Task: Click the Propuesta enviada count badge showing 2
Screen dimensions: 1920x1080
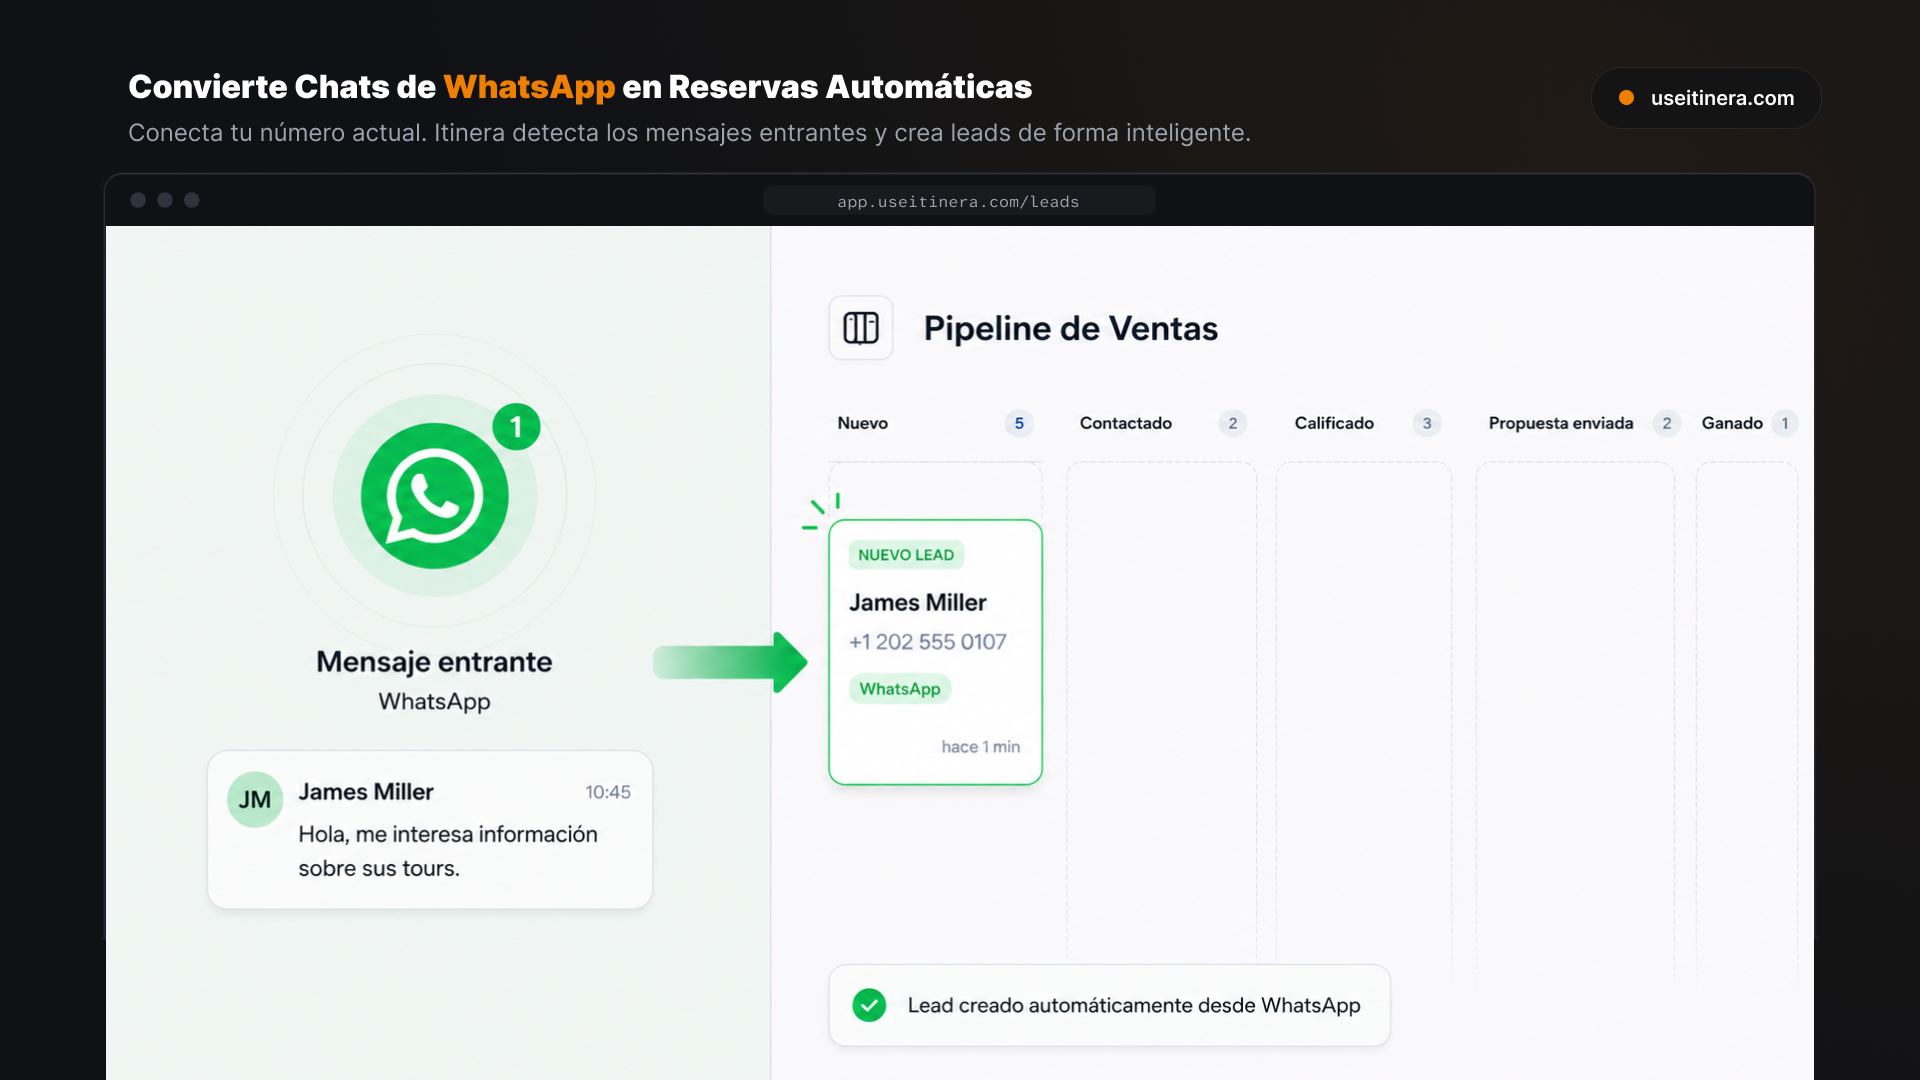Action: [1666, 423]
